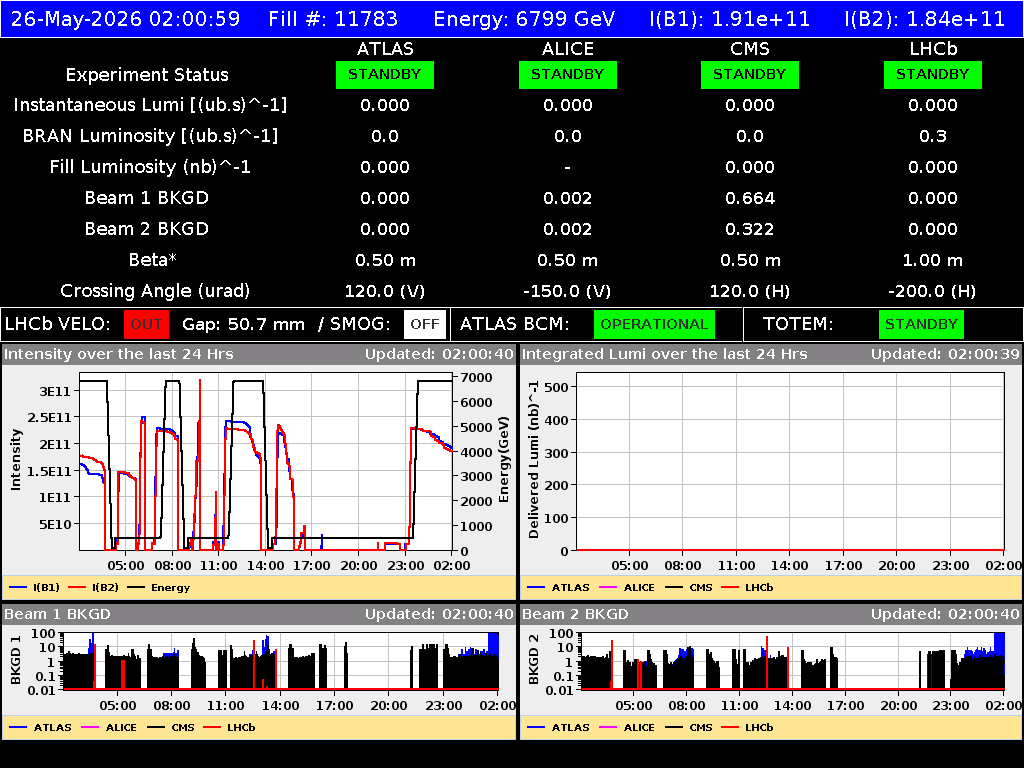Click the ALICE STANDBY status indicator
The height and width of the screenshot is (768, 1024).
[568, 74]
